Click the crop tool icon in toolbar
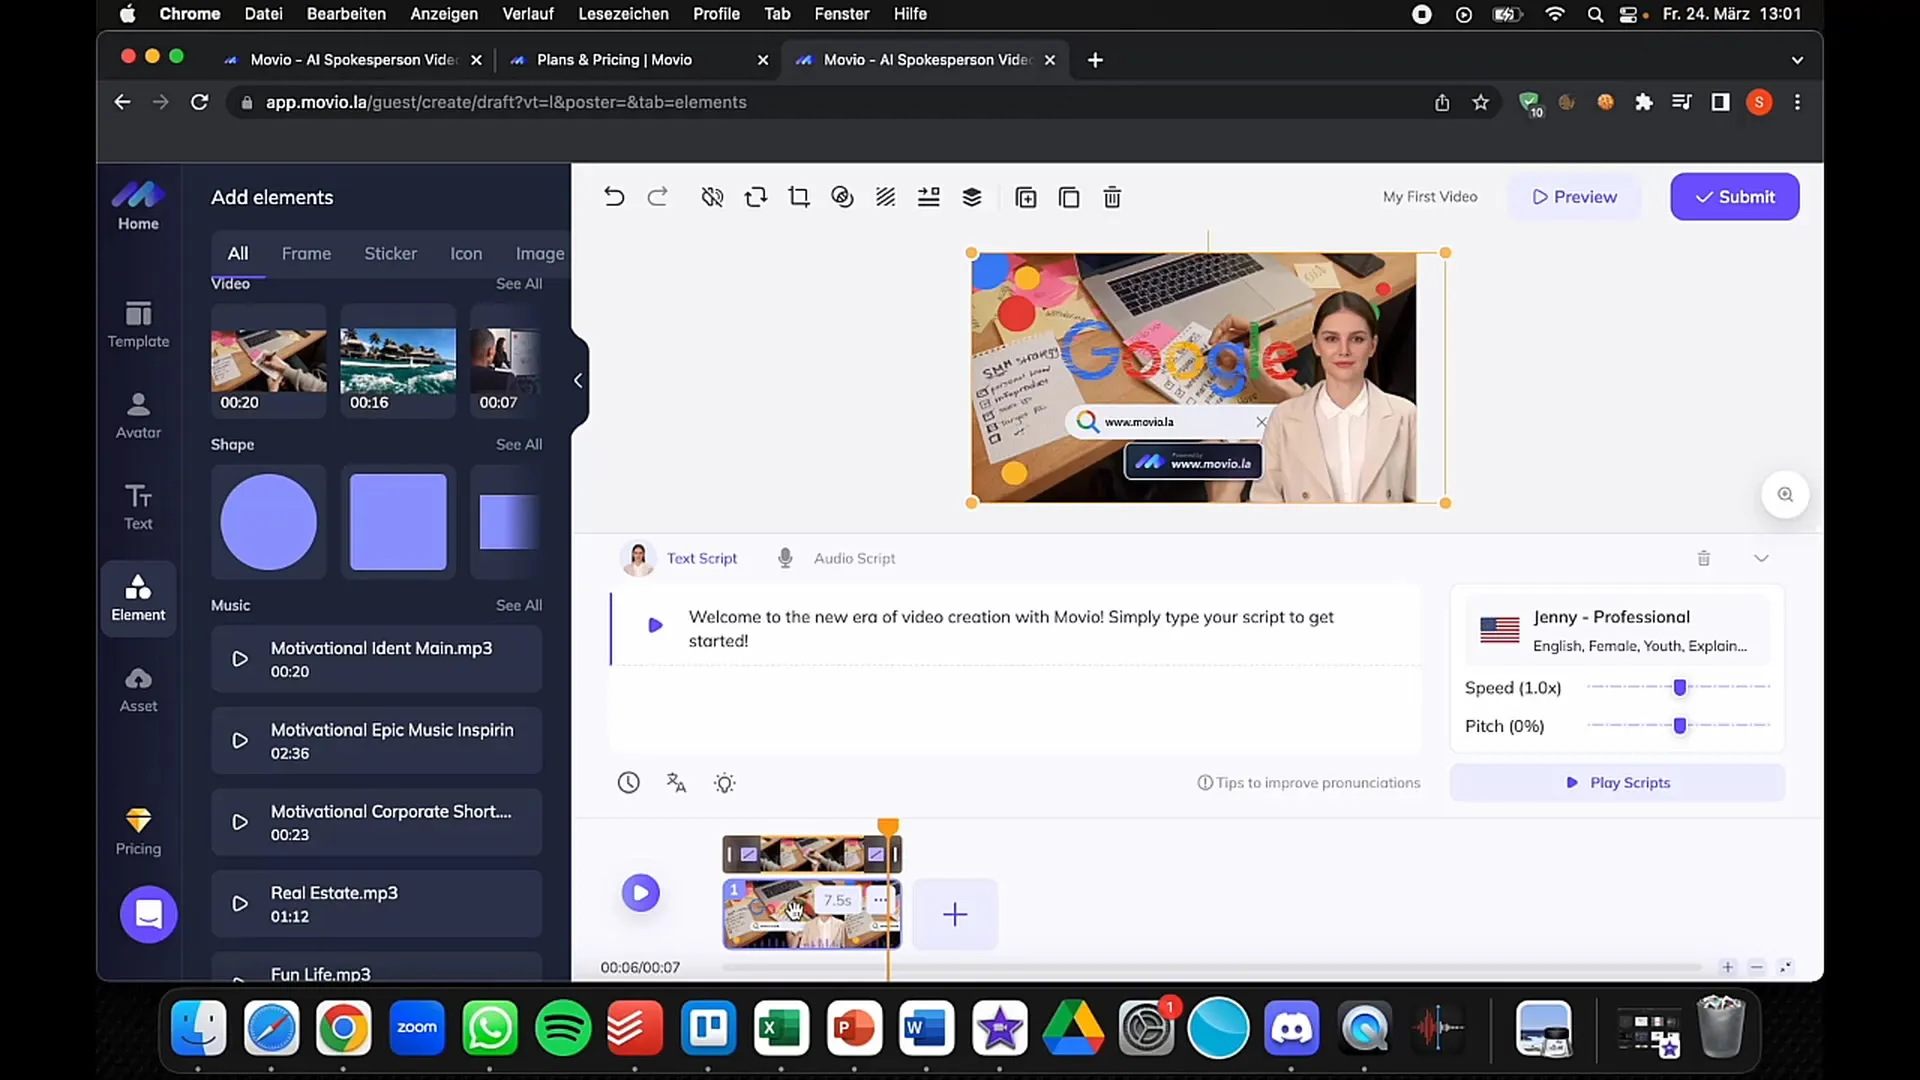Screen dimensions: 1920x1080 [x=800, y=198]
